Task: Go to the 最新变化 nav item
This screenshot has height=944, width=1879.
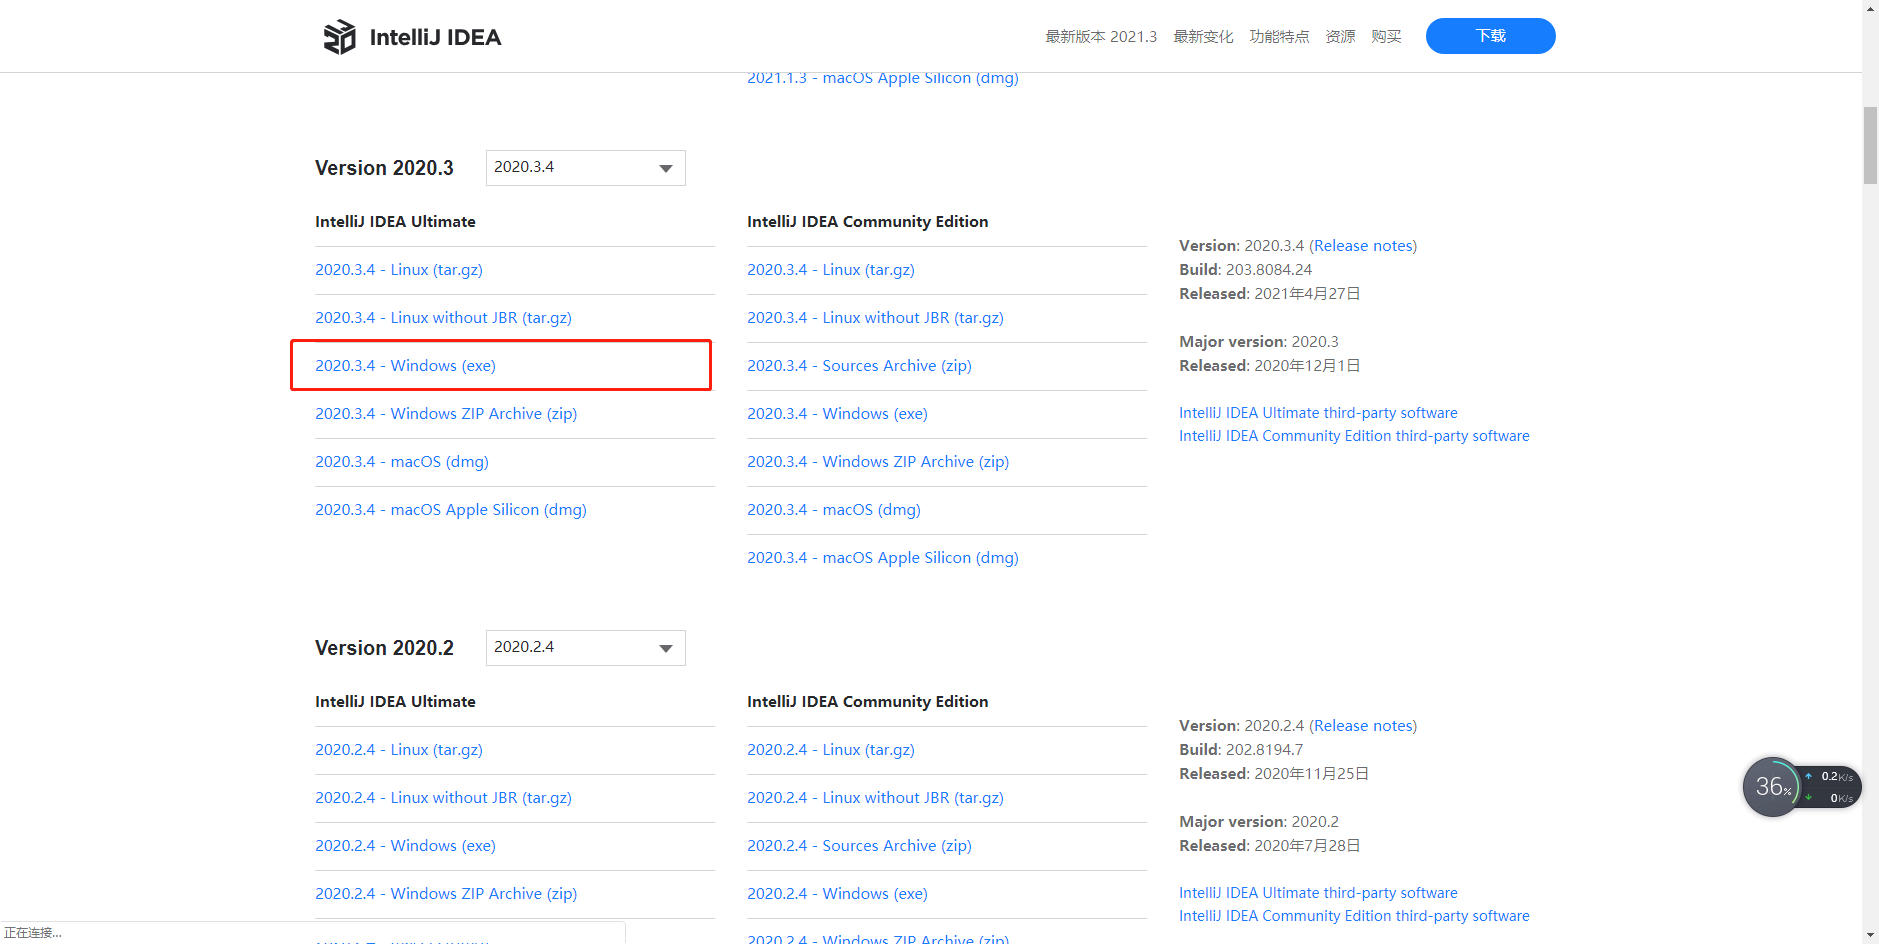Action: pyautogui.click(x=1203, y=37)
